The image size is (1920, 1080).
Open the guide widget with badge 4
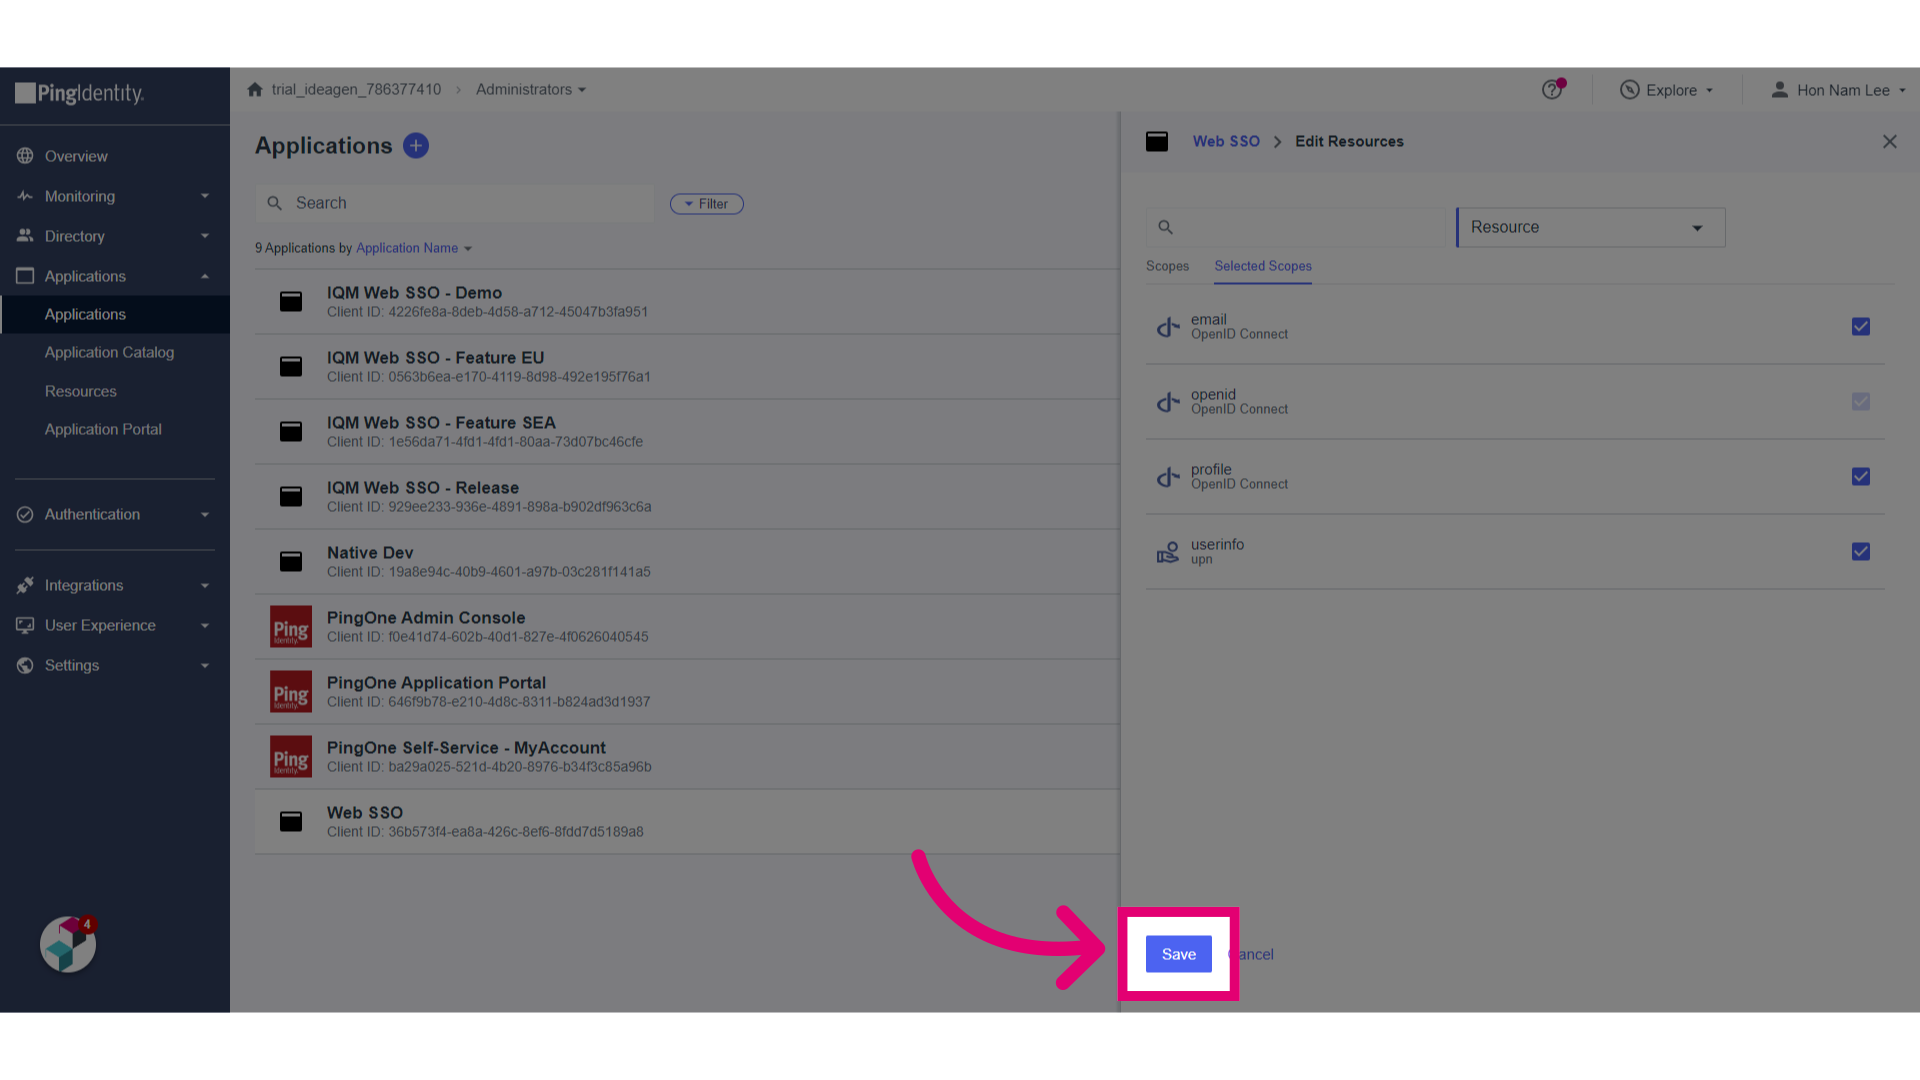coord(68,944)
